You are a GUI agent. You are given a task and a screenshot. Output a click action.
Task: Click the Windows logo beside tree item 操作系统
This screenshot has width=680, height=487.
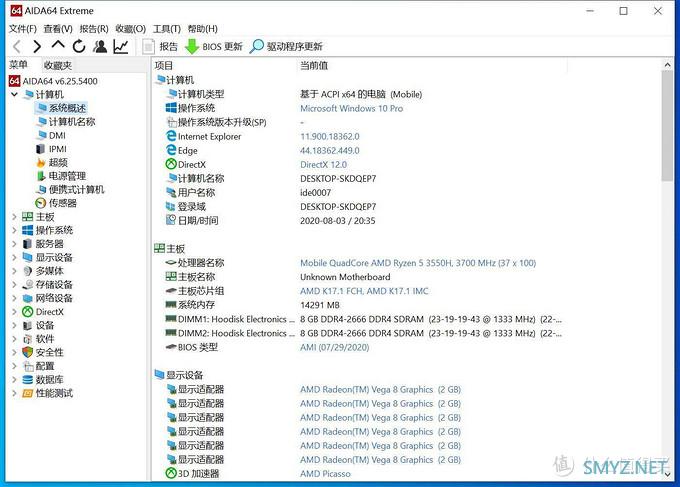(x=27, y=230)
